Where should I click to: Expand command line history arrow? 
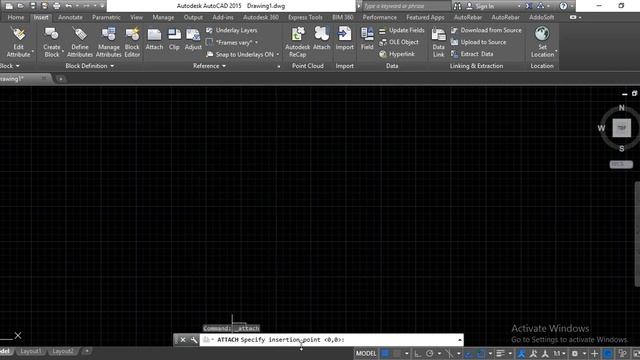(x=460, y=340)
